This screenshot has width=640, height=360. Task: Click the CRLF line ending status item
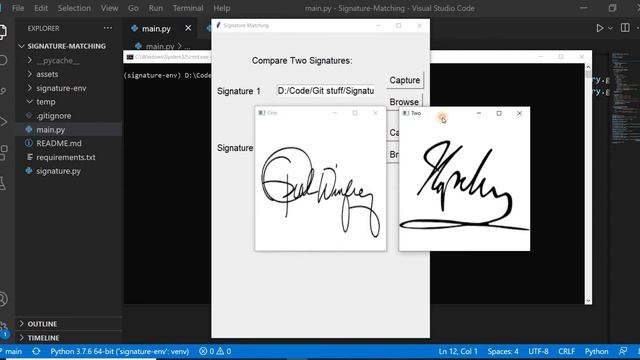coord(567,351)
